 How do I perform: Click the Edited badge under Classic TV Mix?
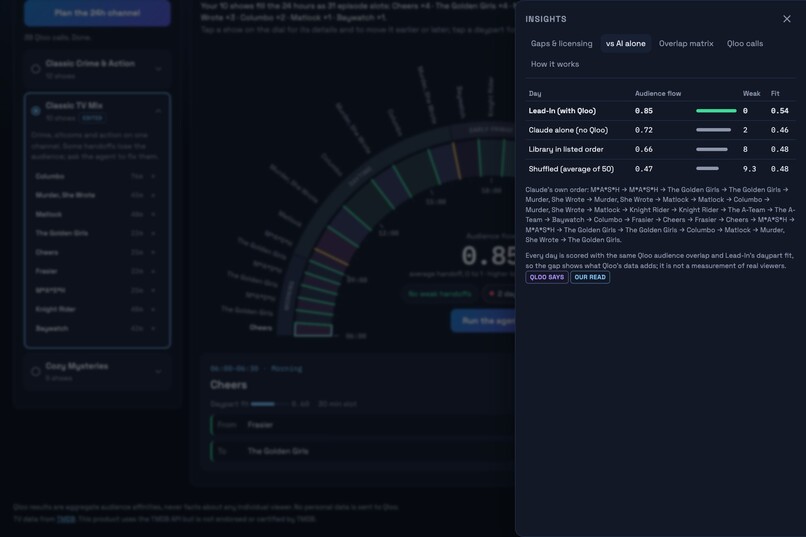[x=92, y=118]
